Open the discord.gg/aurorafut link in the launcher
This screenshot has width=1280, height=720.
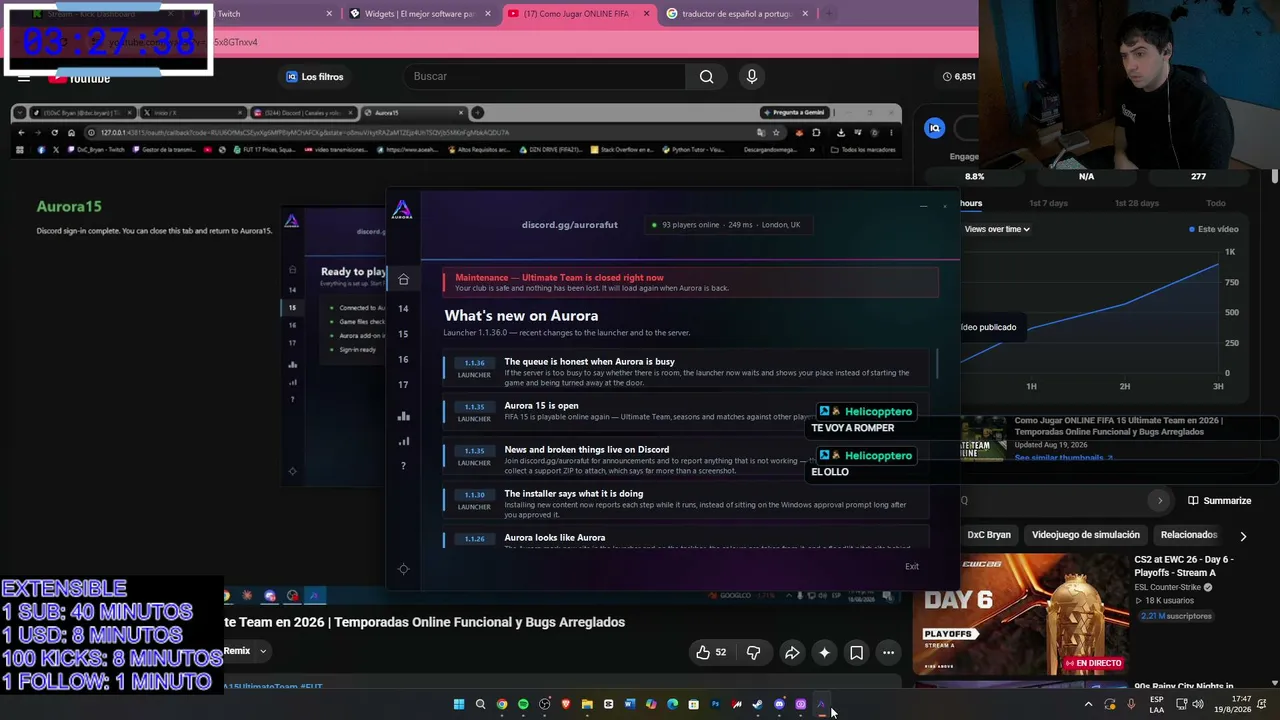[x=570, y=225]
